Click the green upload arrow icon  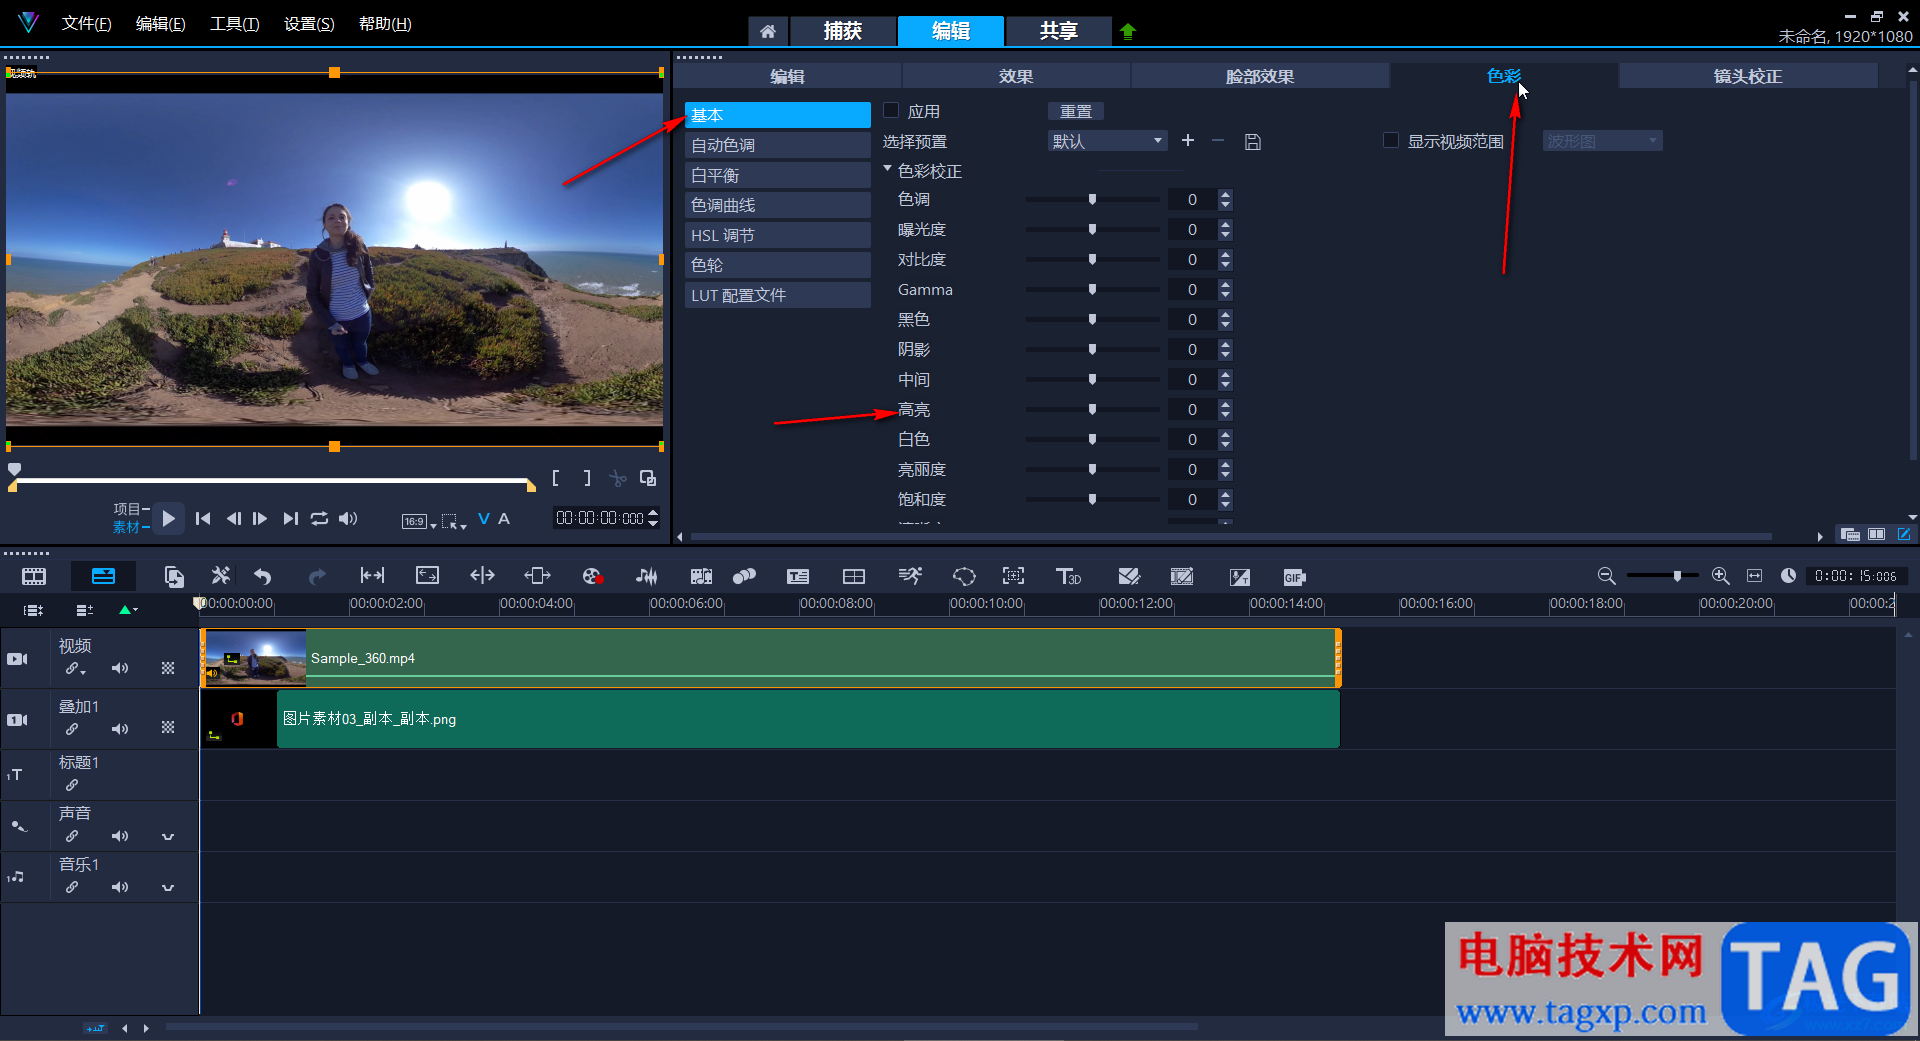tap(1128, 31)
